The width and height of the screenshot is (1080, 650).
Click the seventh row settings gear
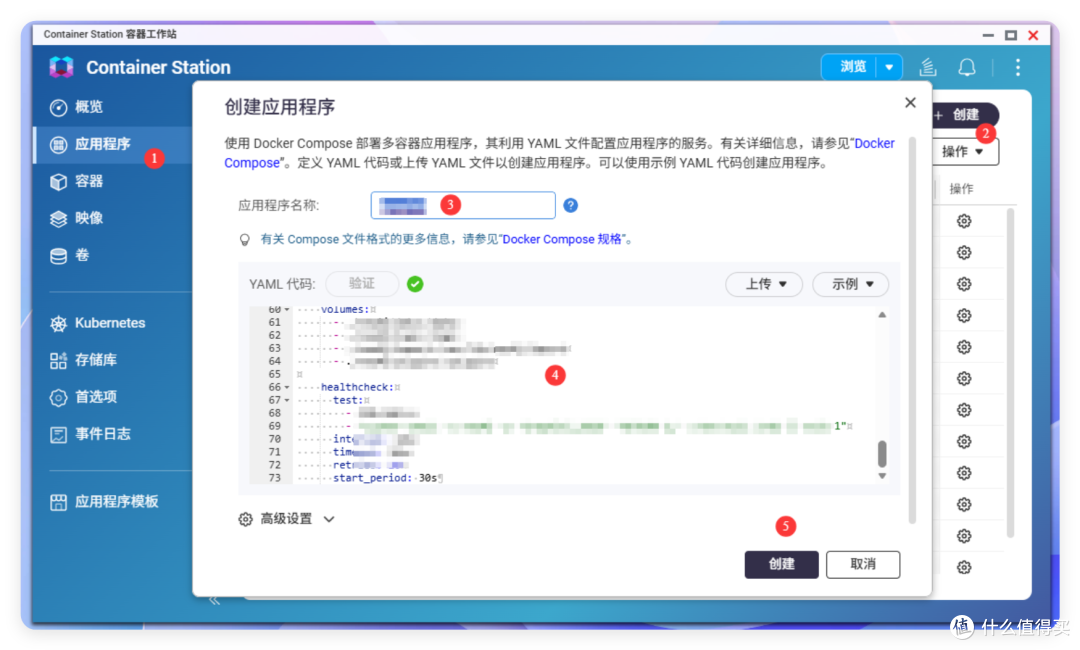[964, 410]
